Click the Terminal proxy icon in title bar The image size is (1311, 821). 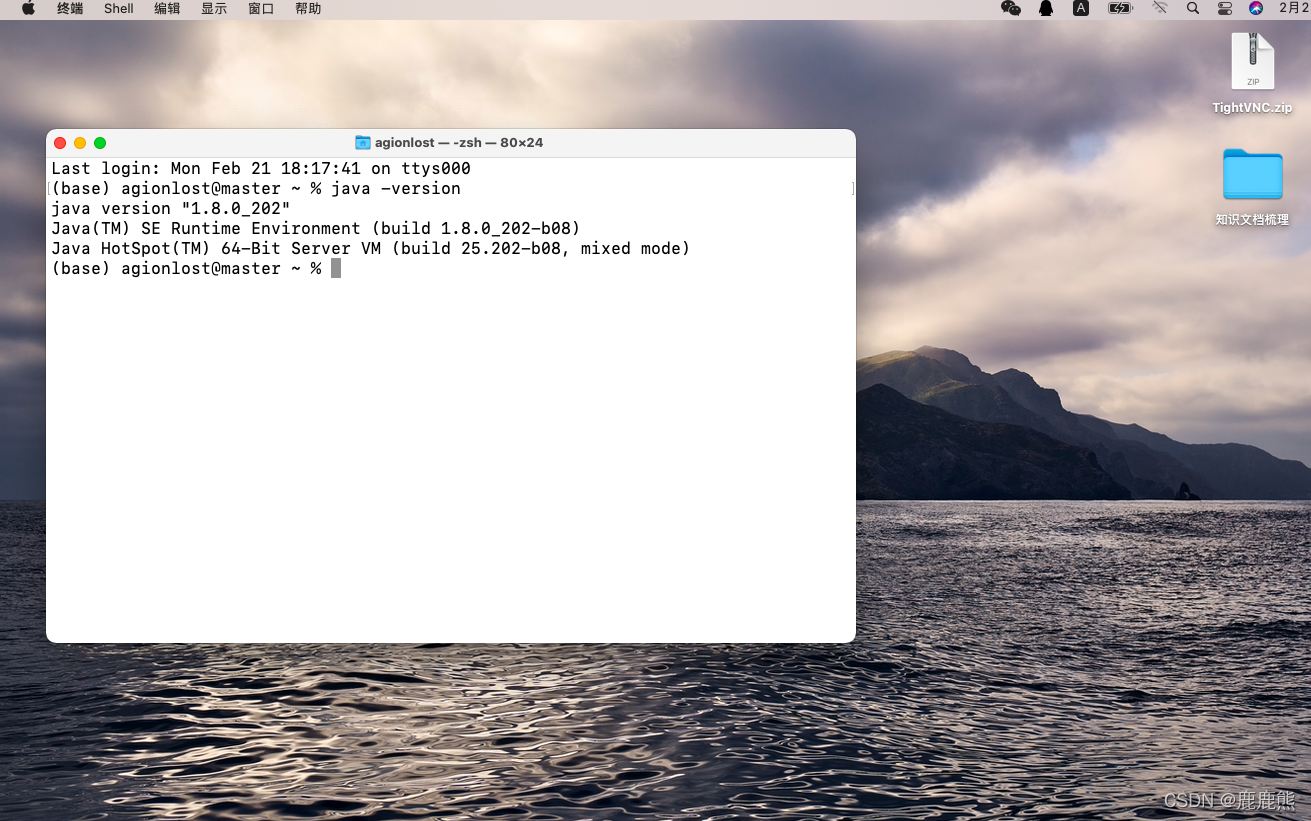pos(362,142)
